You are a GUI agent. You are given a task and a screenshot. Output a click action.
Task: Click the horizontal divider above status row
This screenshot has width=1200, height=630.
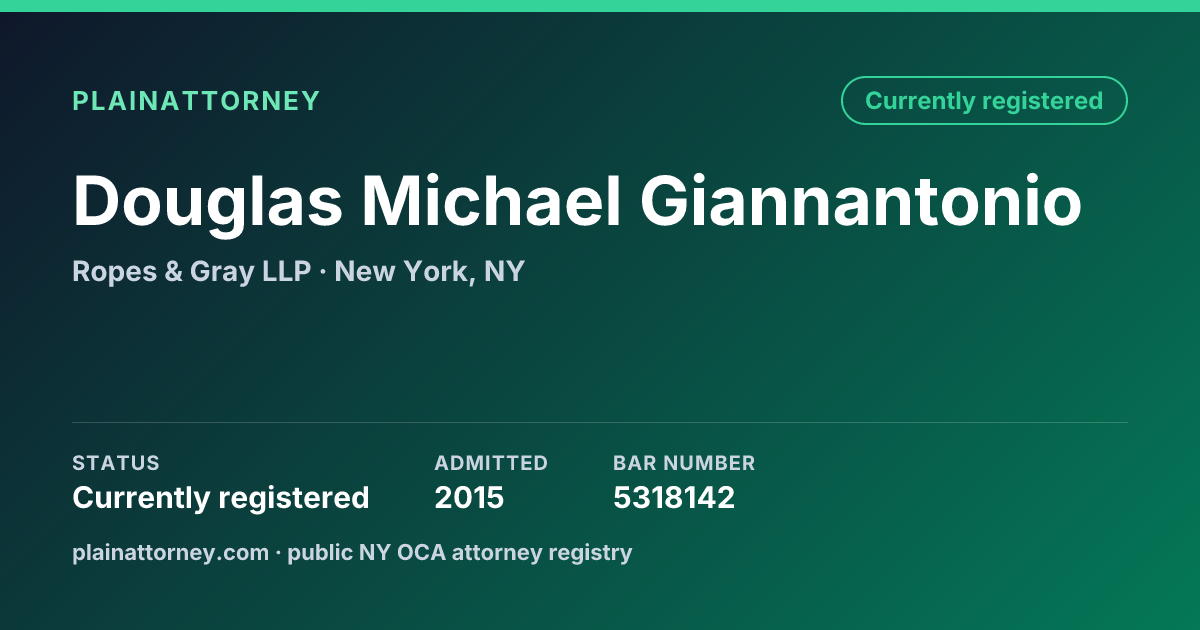600,422
